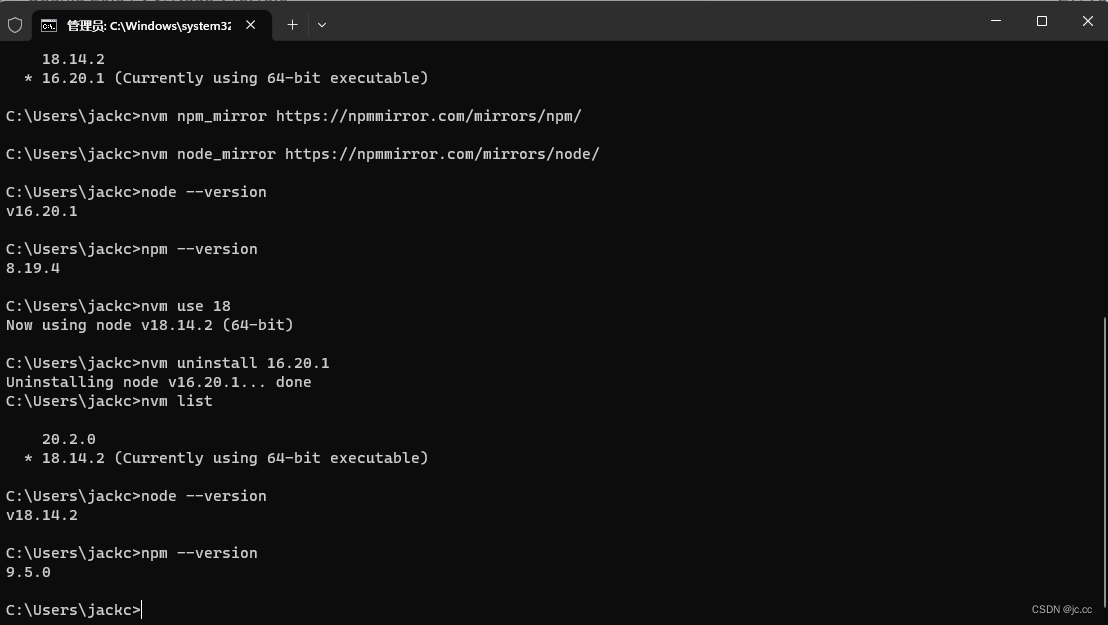The height and width of the screenshot is (625, 1108).
Task: Click the command prompt icon on the tab
Action: pos(50,25)
